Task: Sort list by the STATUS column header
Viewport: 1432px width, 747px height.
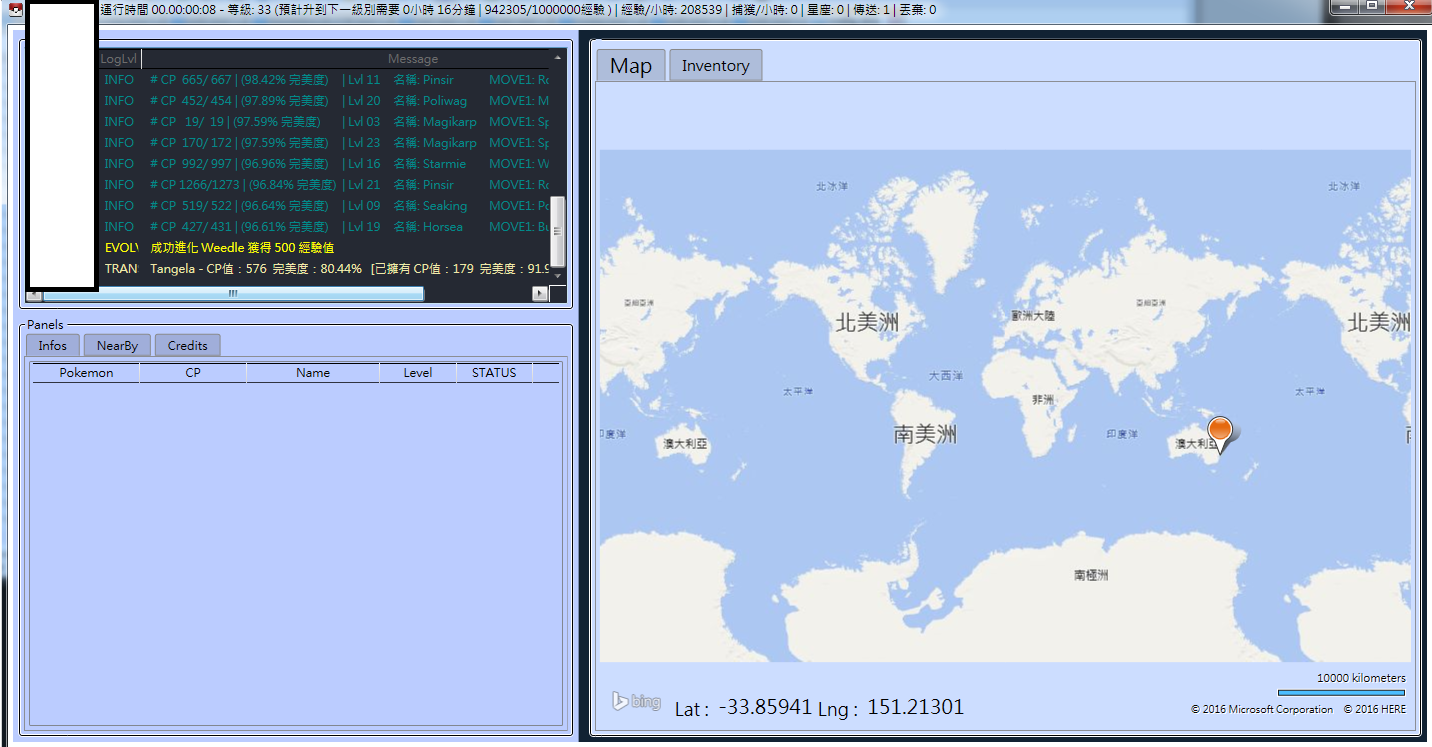Action: 494,373
